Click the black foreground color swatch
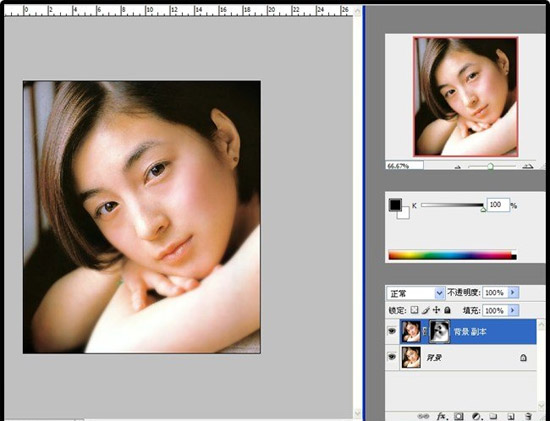 (x=395, y=205)
